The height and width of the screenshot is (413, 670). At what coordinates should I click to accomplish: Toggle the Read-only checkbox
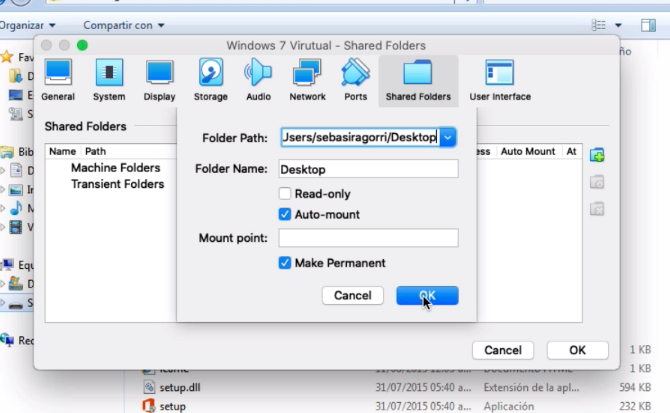point(285,193)
